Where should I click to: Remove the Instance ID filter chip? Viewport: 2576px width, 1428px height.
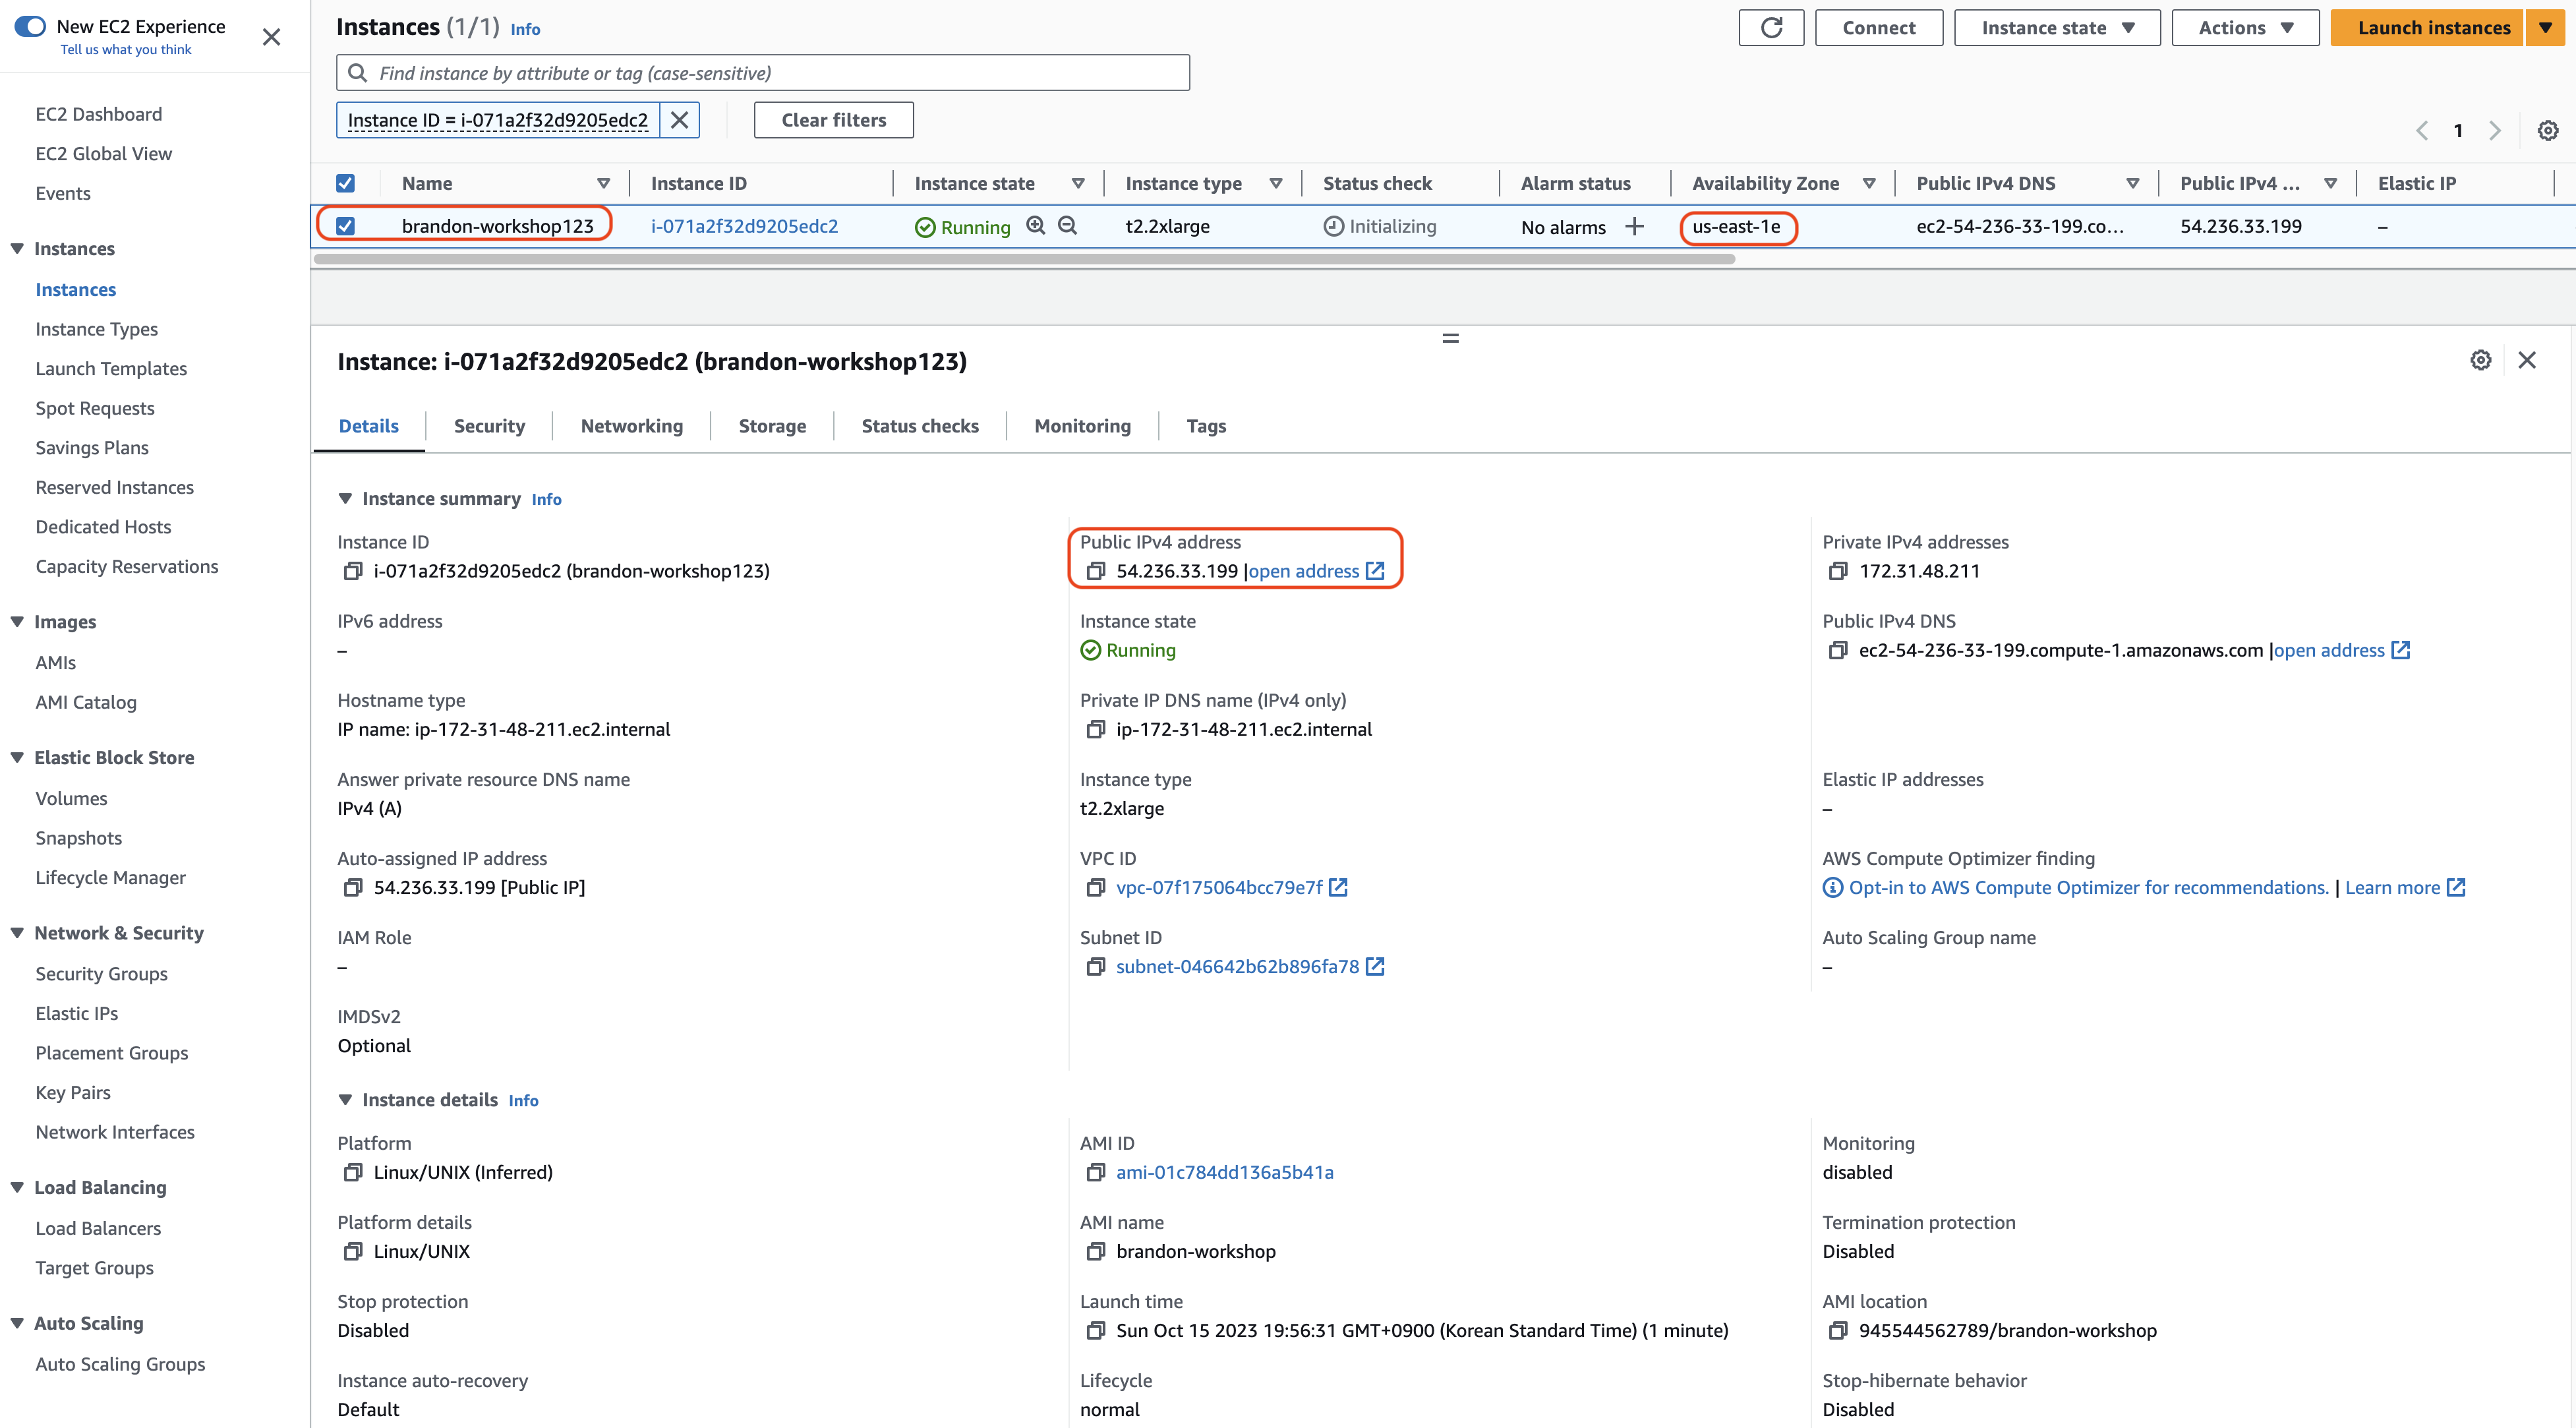680,120
